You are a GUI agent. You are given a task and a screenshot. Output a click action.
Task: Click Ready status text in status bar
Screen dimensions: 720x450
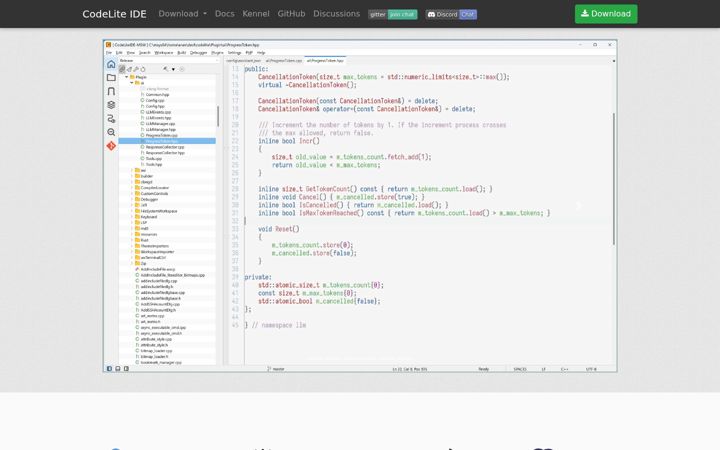click(484, 369)
